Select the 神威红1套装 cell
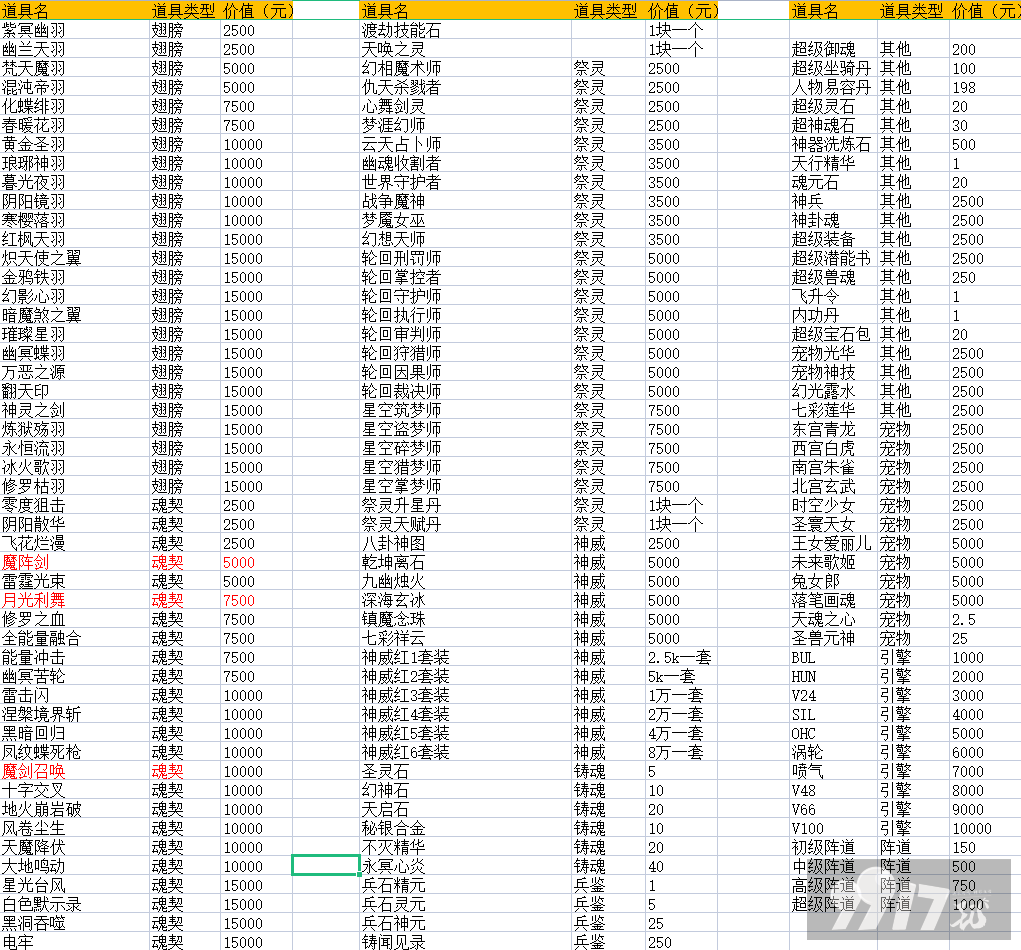Viewport: 1021px width, 950px height. (x=405, y=658)
